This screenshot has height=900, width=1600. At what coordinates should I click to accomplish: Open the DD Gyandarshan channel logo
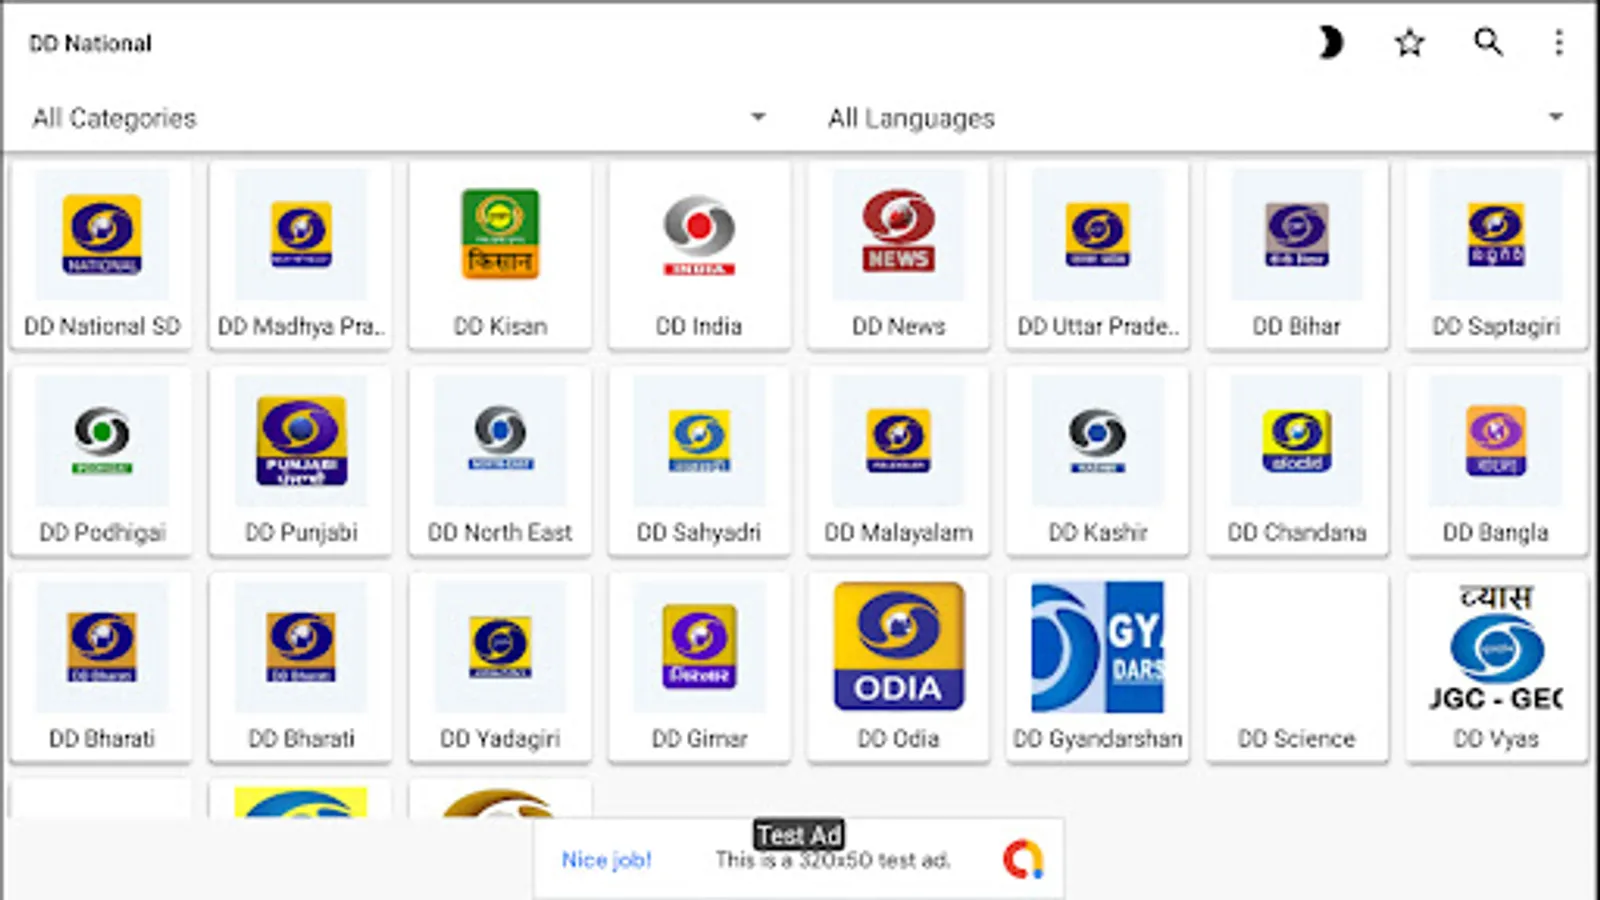click(x=1097, y=647)
